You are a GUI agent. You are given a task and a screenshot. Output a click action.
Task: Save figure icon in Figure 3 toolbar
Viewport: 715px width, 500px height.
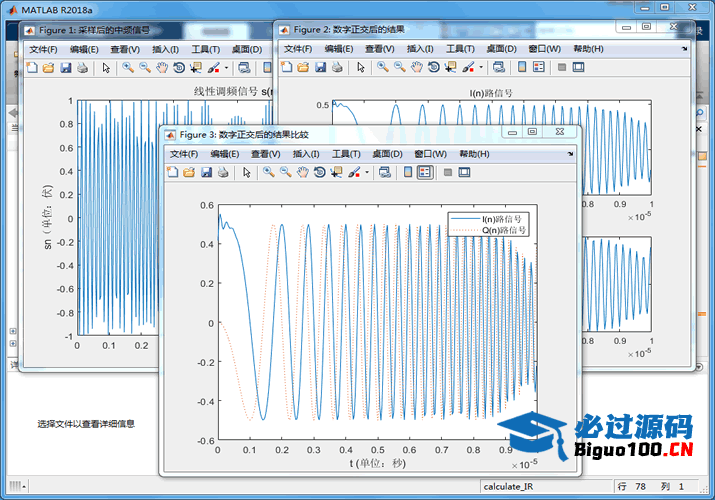point(206,172)
